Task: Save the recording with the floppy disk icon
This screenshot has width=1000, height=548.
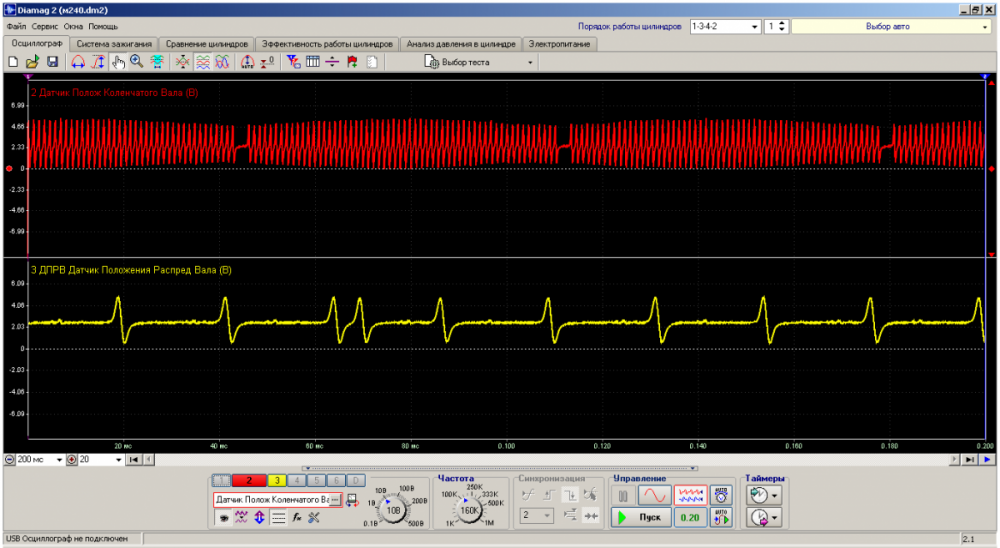Action: [x=51, y=62]
